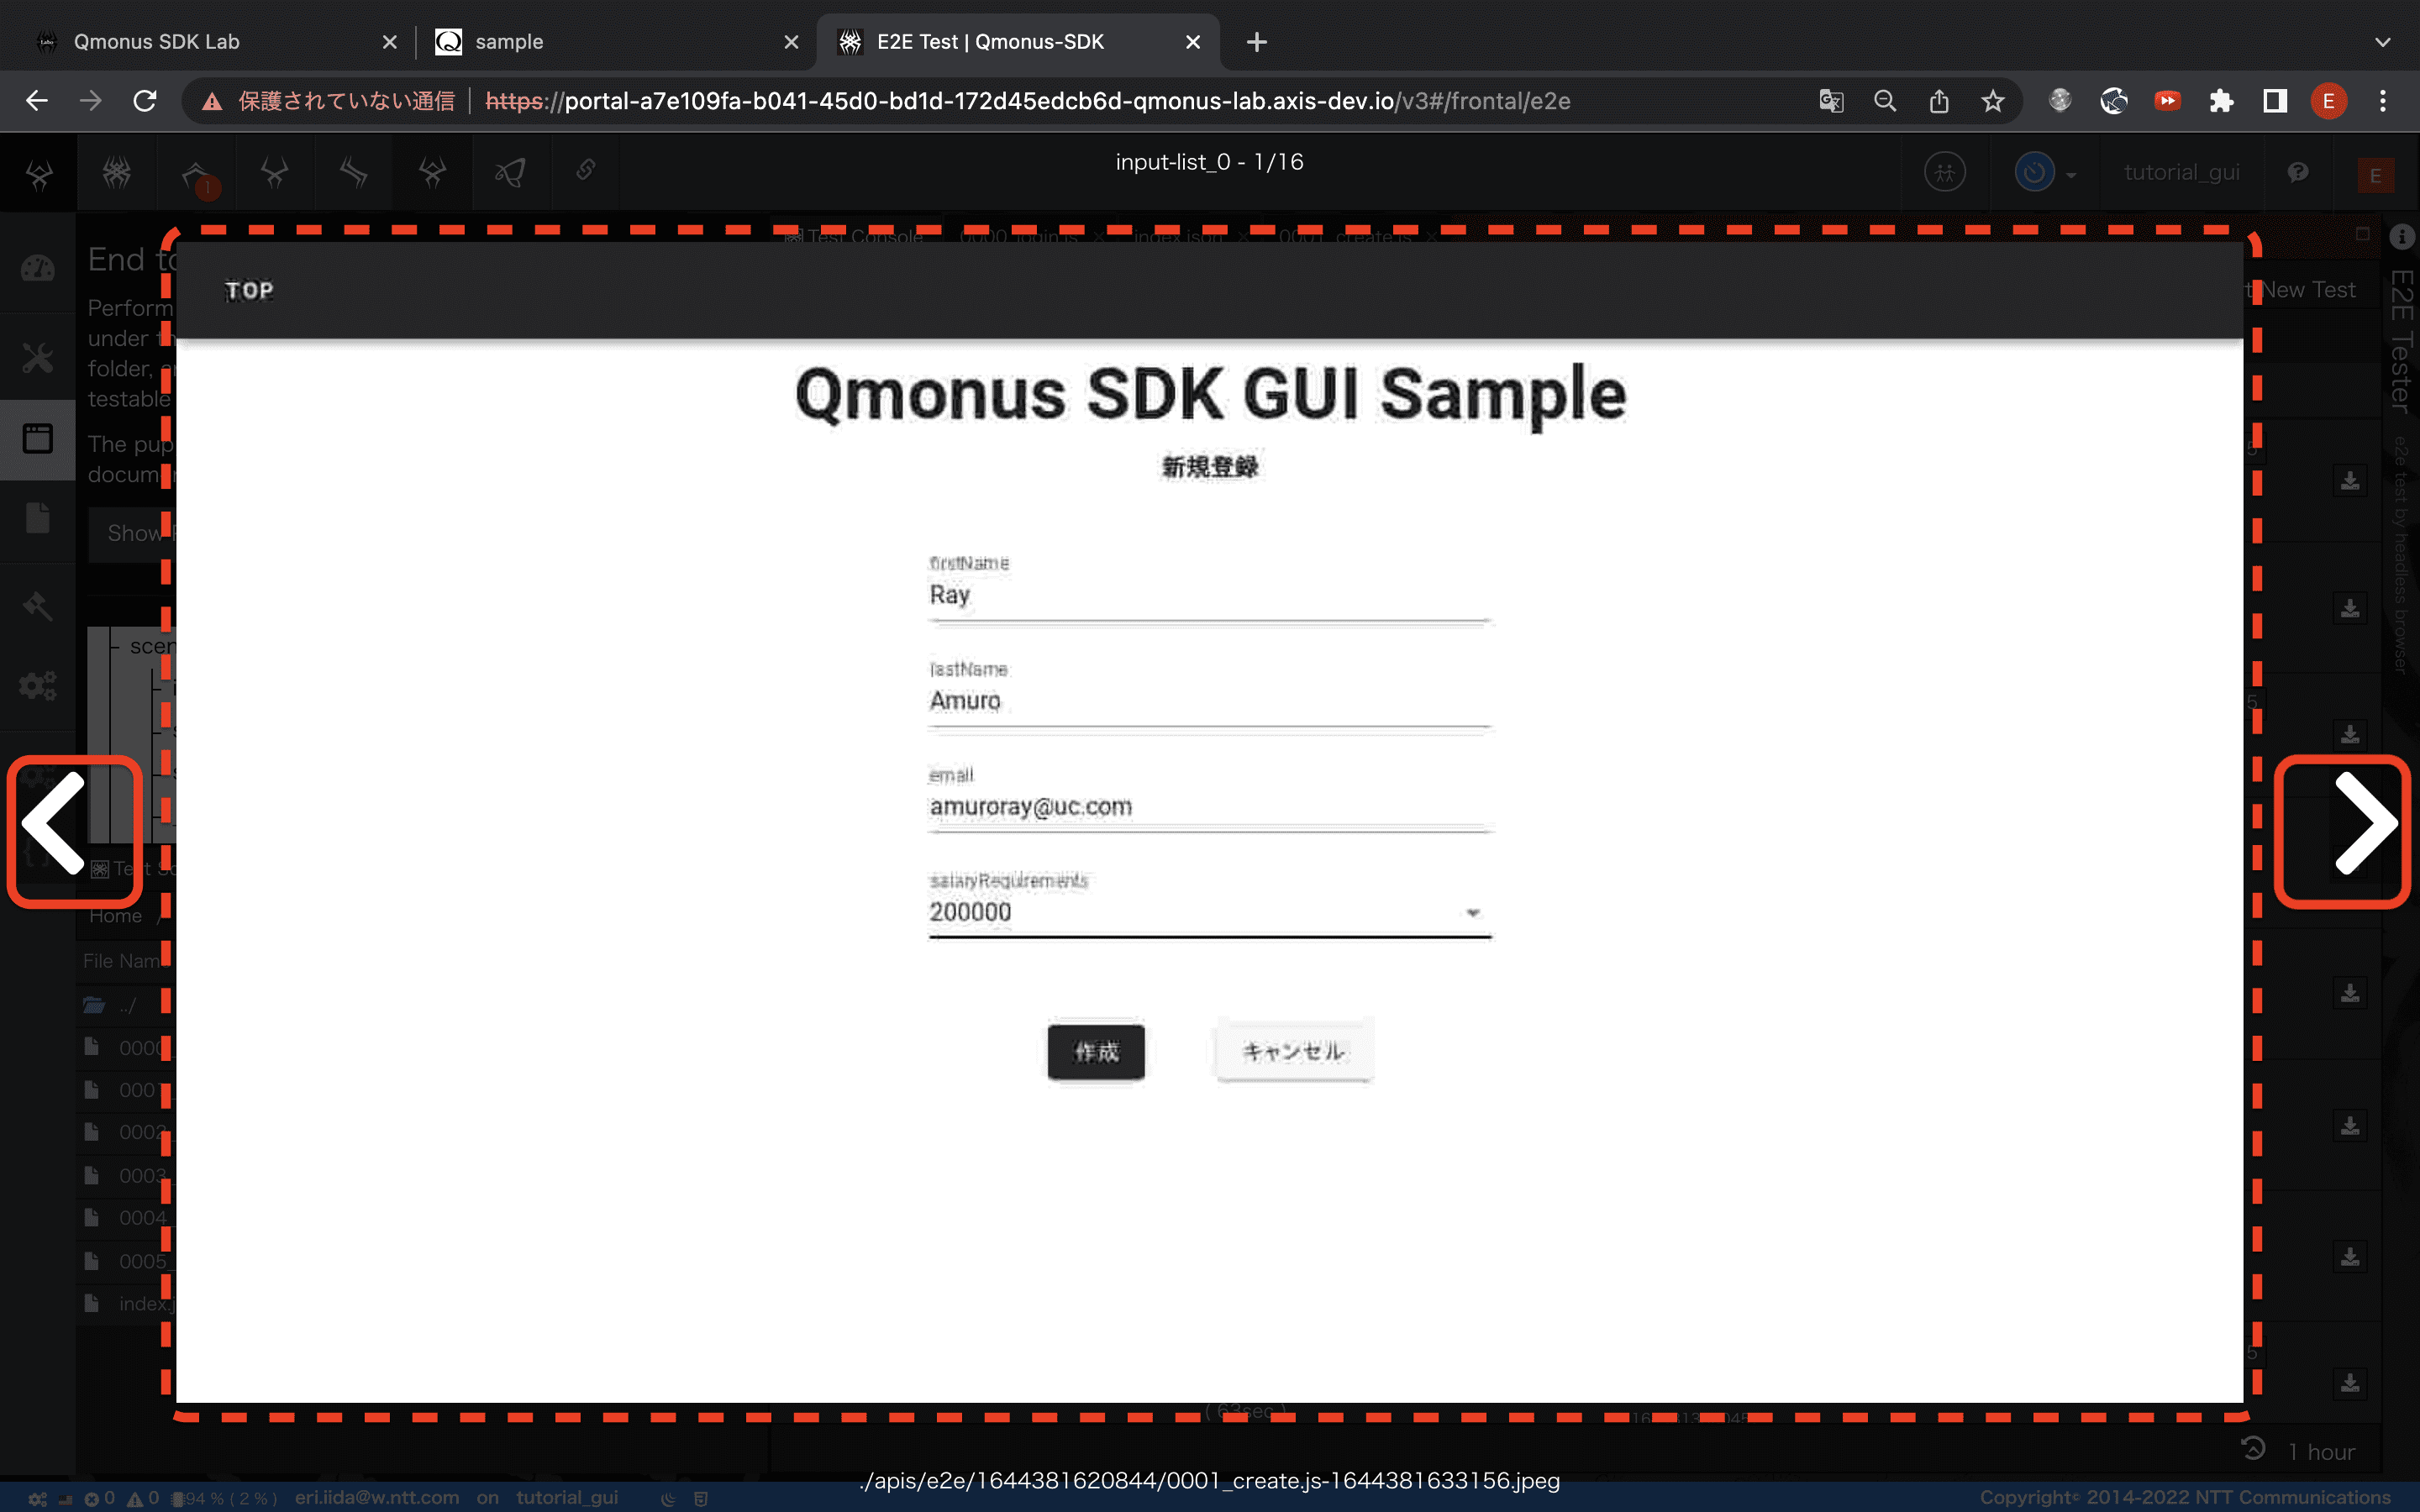Image resolution: width=2420 pixels, height=1512 pixels.
Task: Open the wrench tools icon in the sidebar
Action: 38,356
